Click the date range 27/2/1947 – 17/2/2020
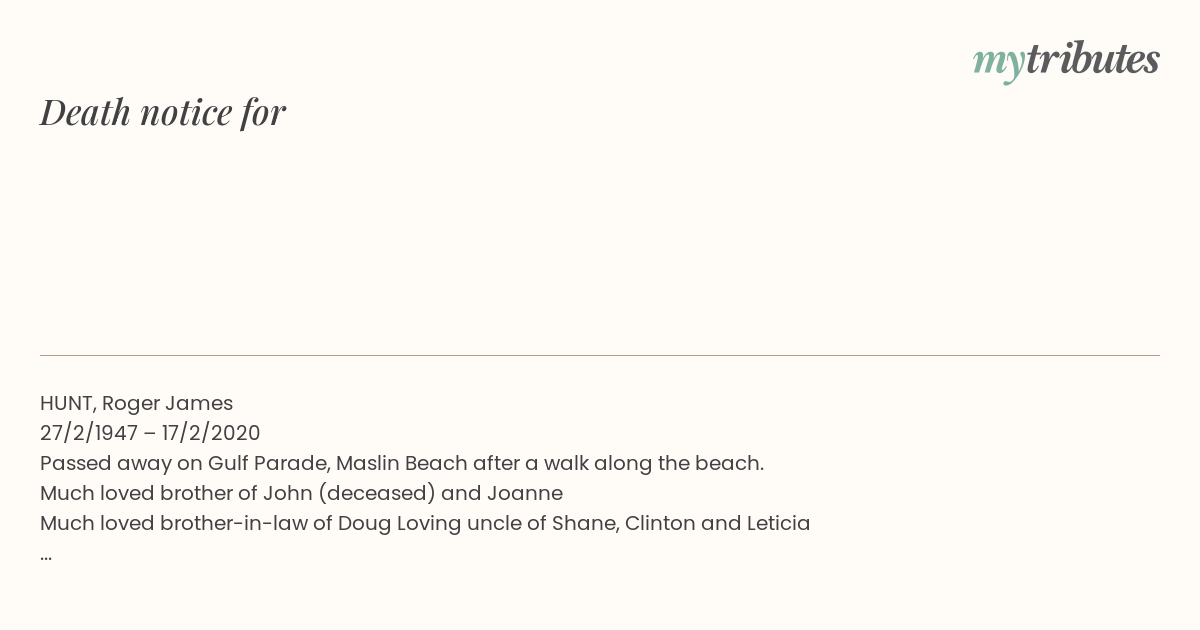 pos(150,433)
